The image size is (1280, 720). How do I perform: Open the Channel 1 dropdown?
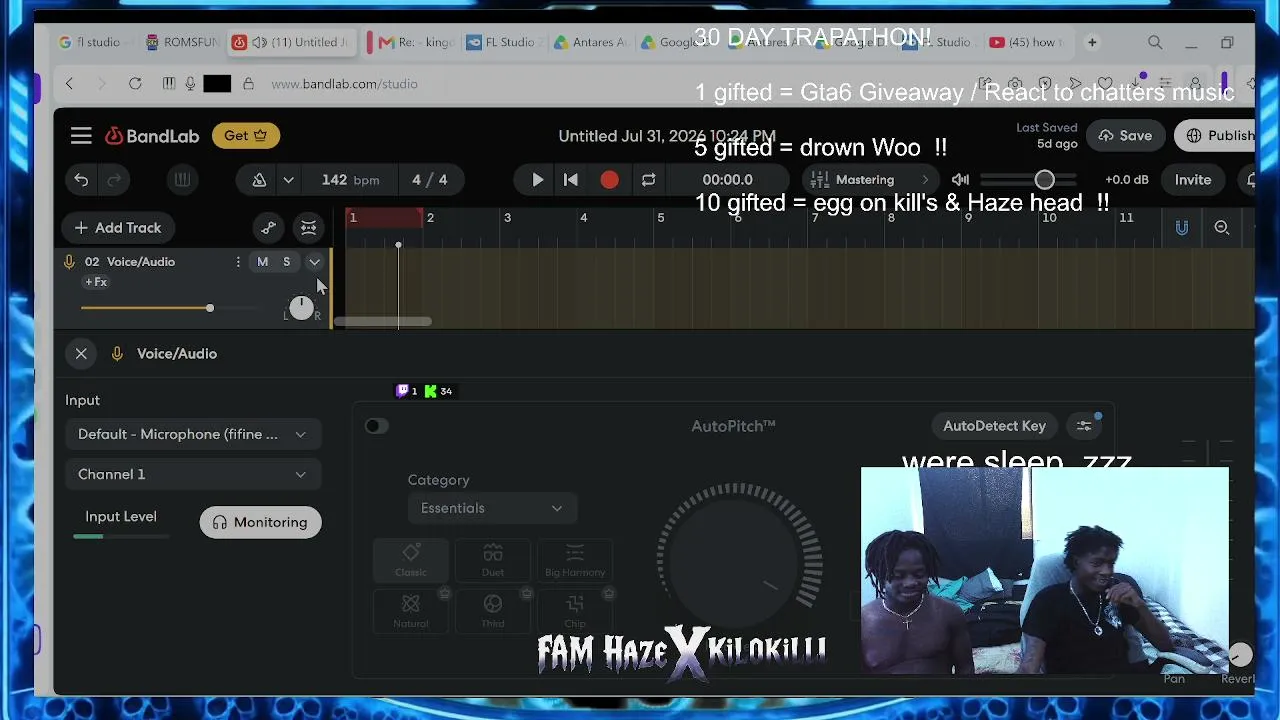[192, 474]
